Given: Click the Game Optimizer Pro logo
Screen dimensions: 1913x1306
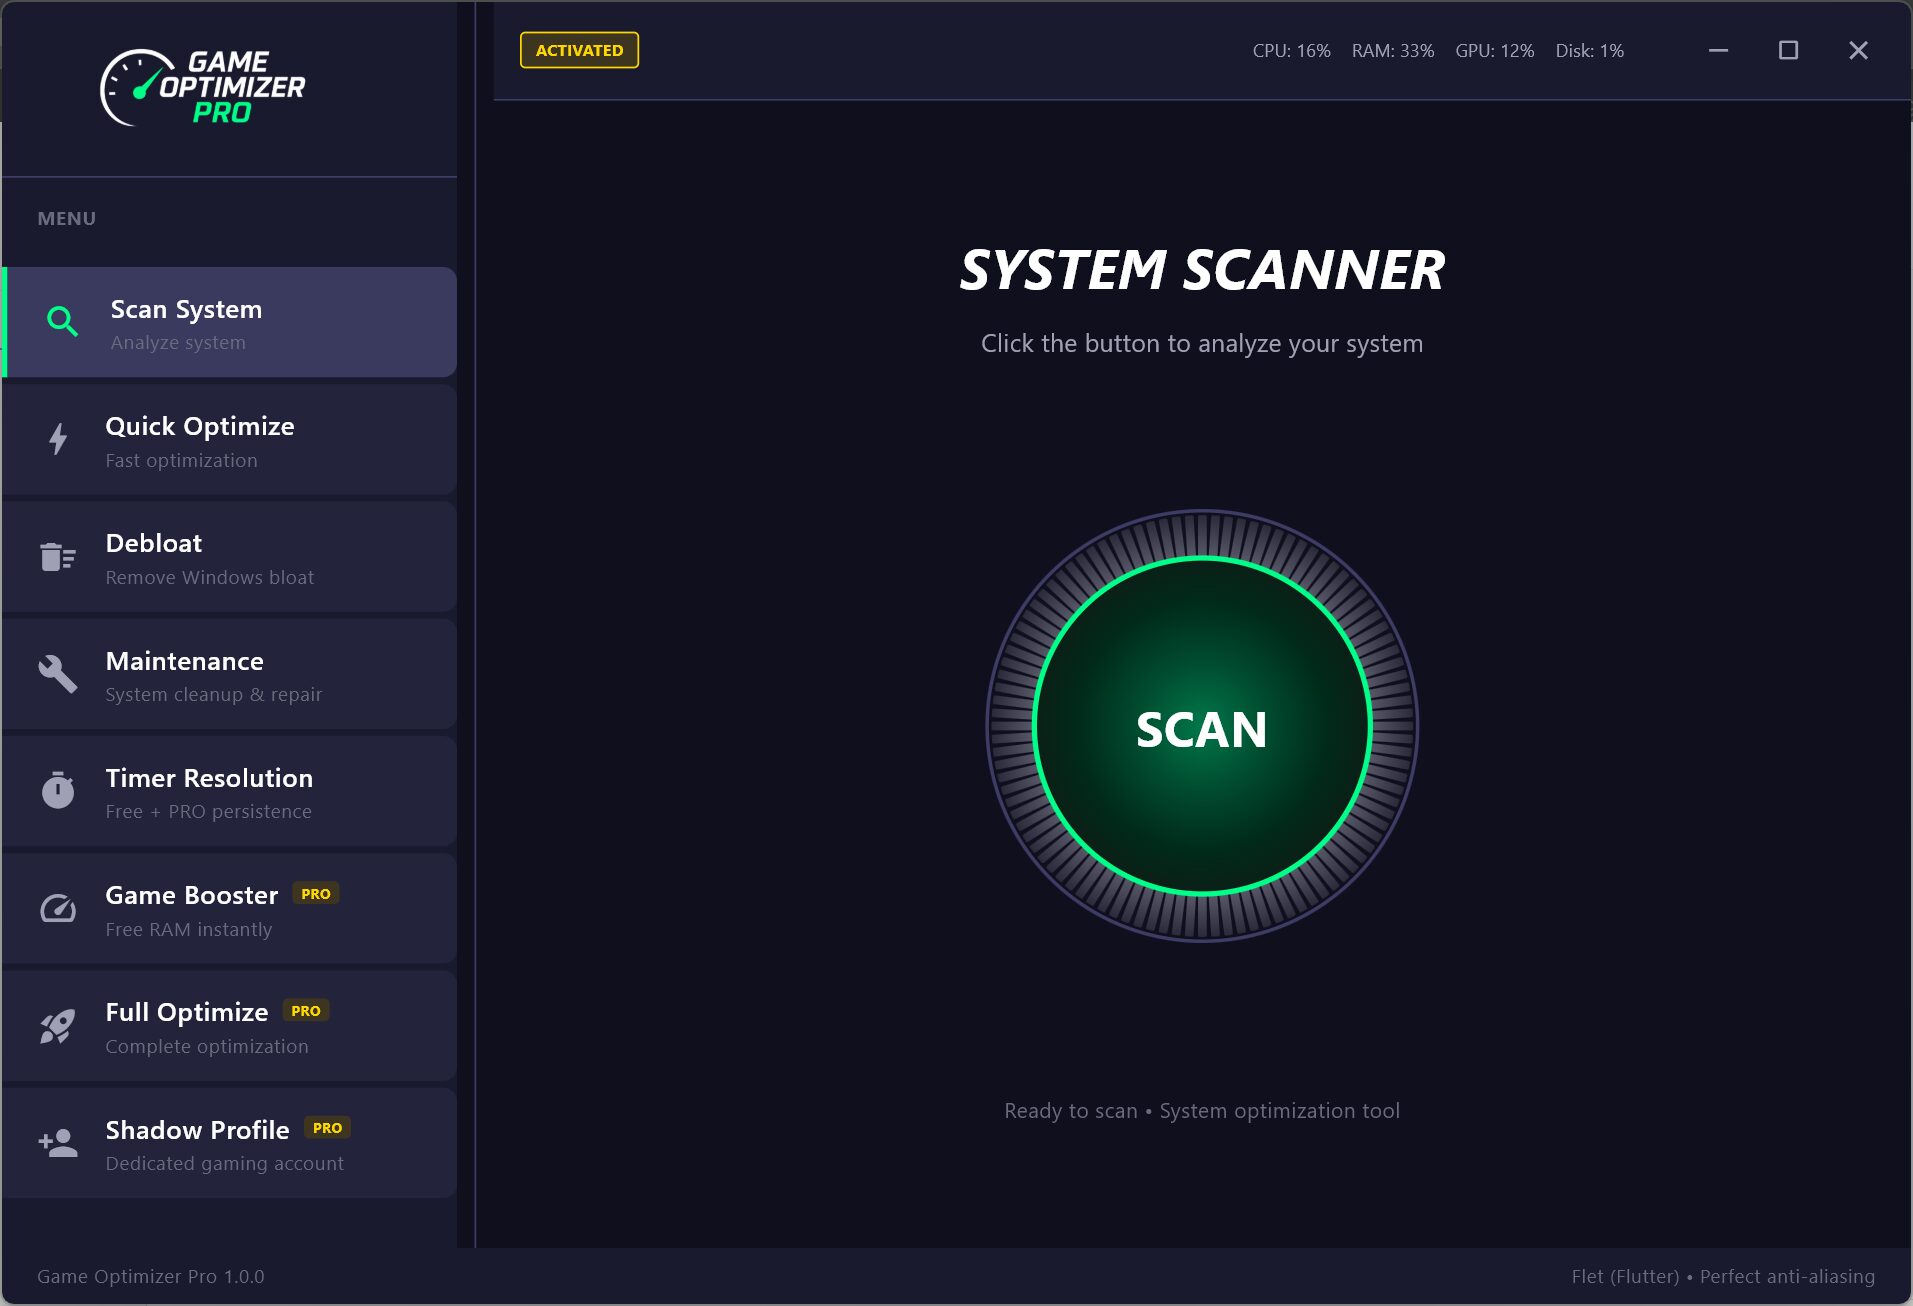Looking at the screenshot, I should [x=203, y=88].
